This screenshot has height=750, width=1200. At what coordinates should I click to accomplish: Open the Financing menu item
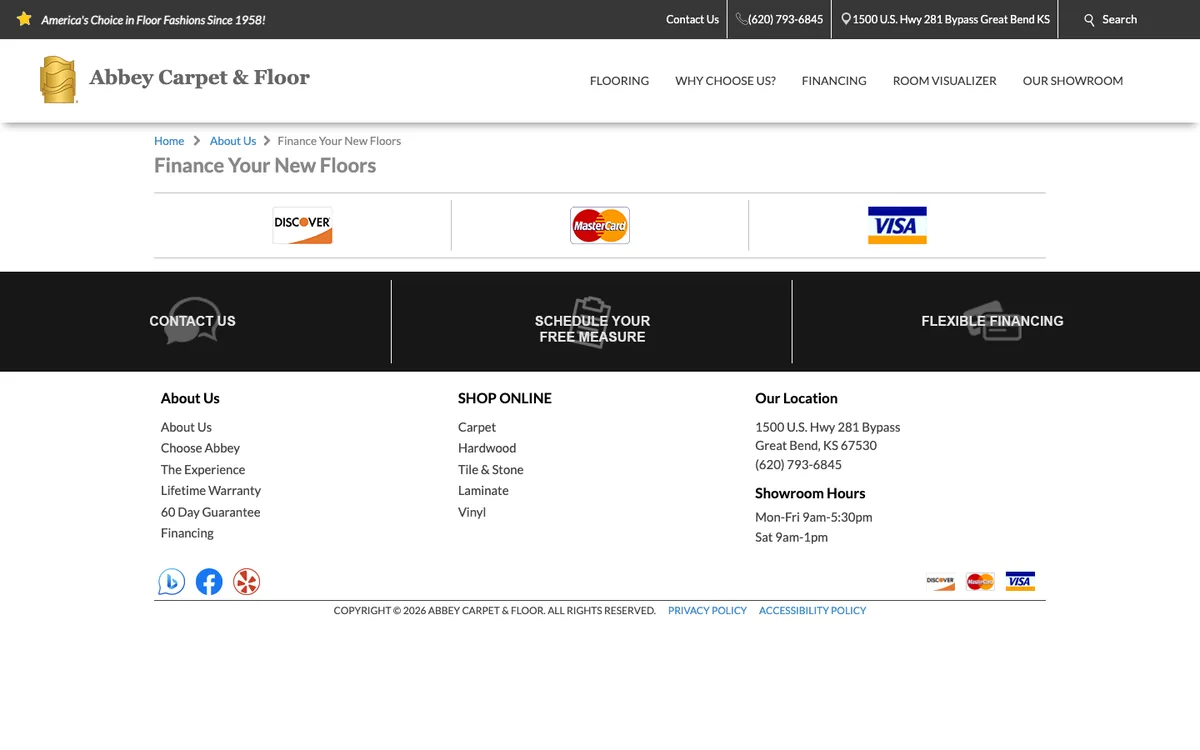[834, 81]
